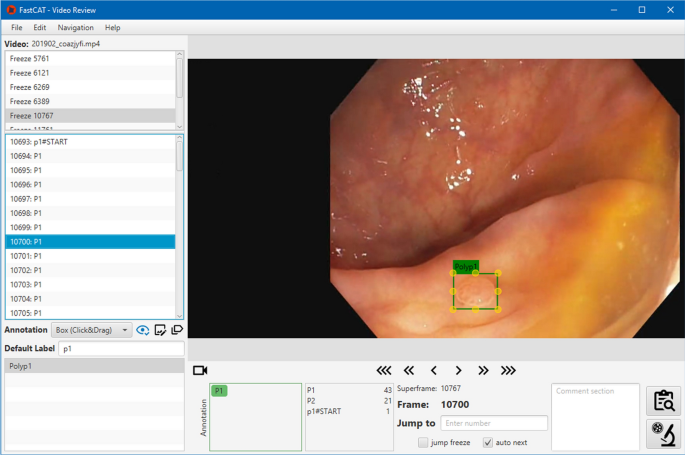
Task: Click top-right handle of Polyp1 bounding box
Action: 498,273
